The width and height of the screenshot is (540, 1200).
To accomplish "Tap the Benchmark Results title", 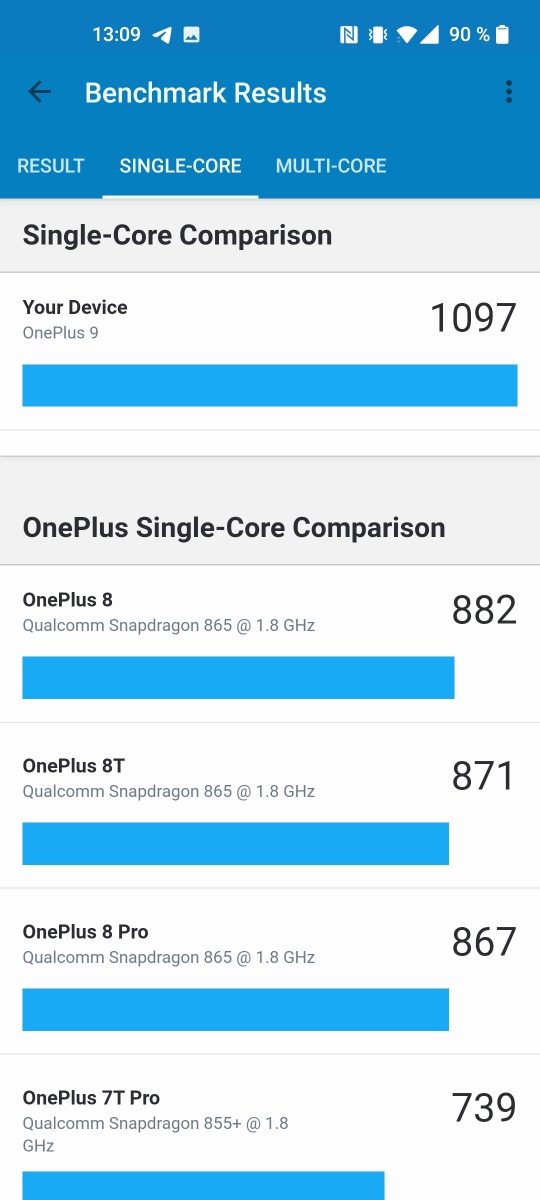I will (206, 93).
